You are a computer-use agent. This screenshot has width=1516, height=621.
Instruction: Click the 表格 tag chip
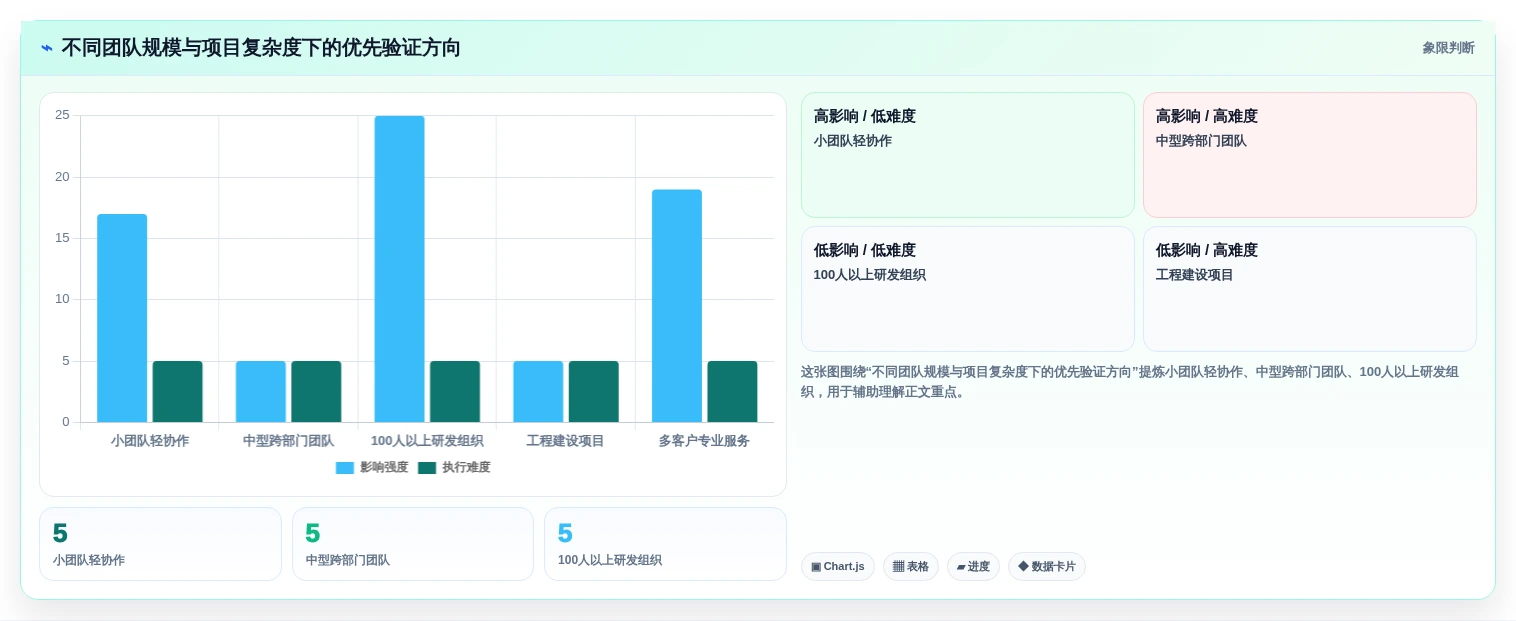click(911, 567)
